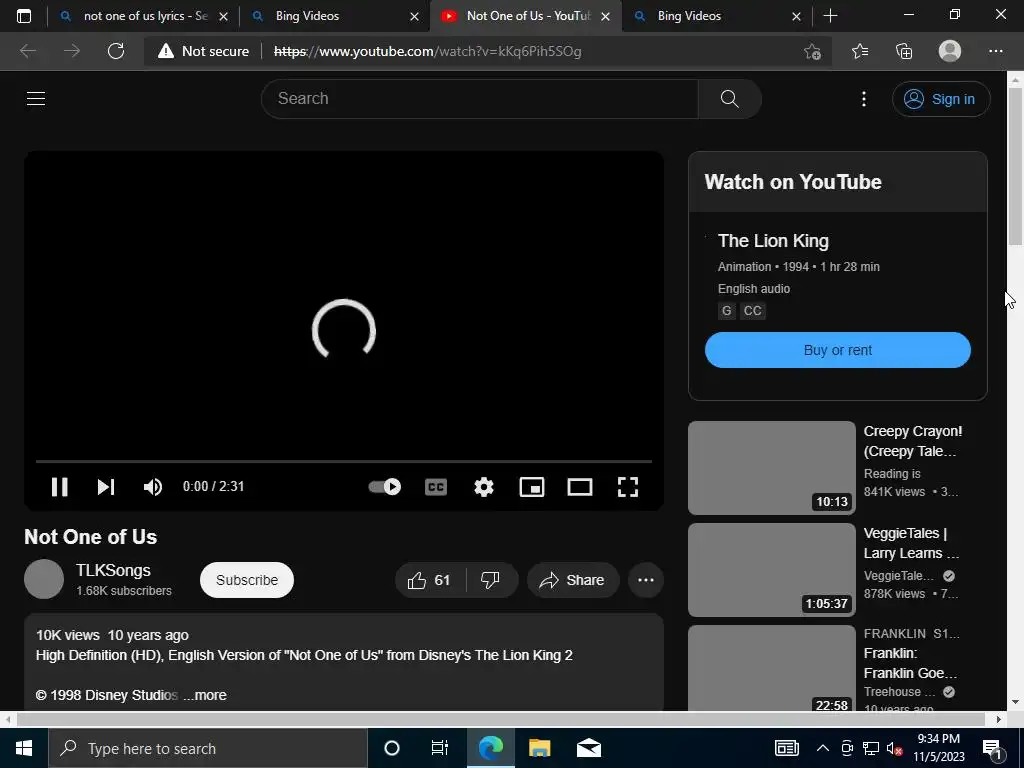
Task: Like the video with 61 likes
Action: 430,580
